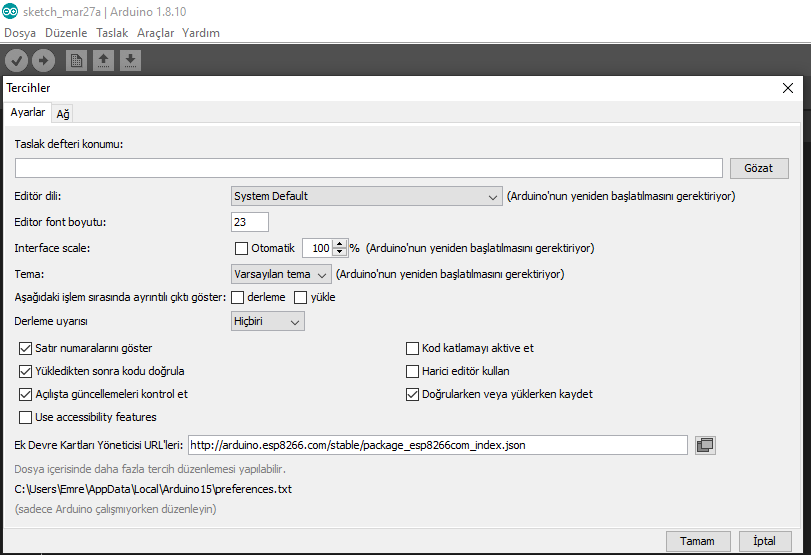
Task: Toggle Açılışta güncellemeleri kontrol et
Action: (25, 394)
